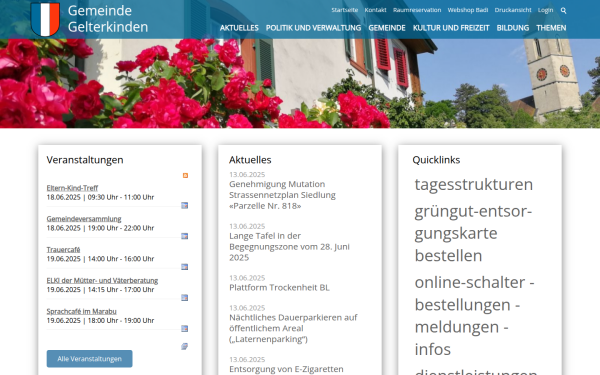Go to Startseite link
Image resolution: width=600 pixels, height=375 pixels.
pyautogui.click(x=345, y=10)
